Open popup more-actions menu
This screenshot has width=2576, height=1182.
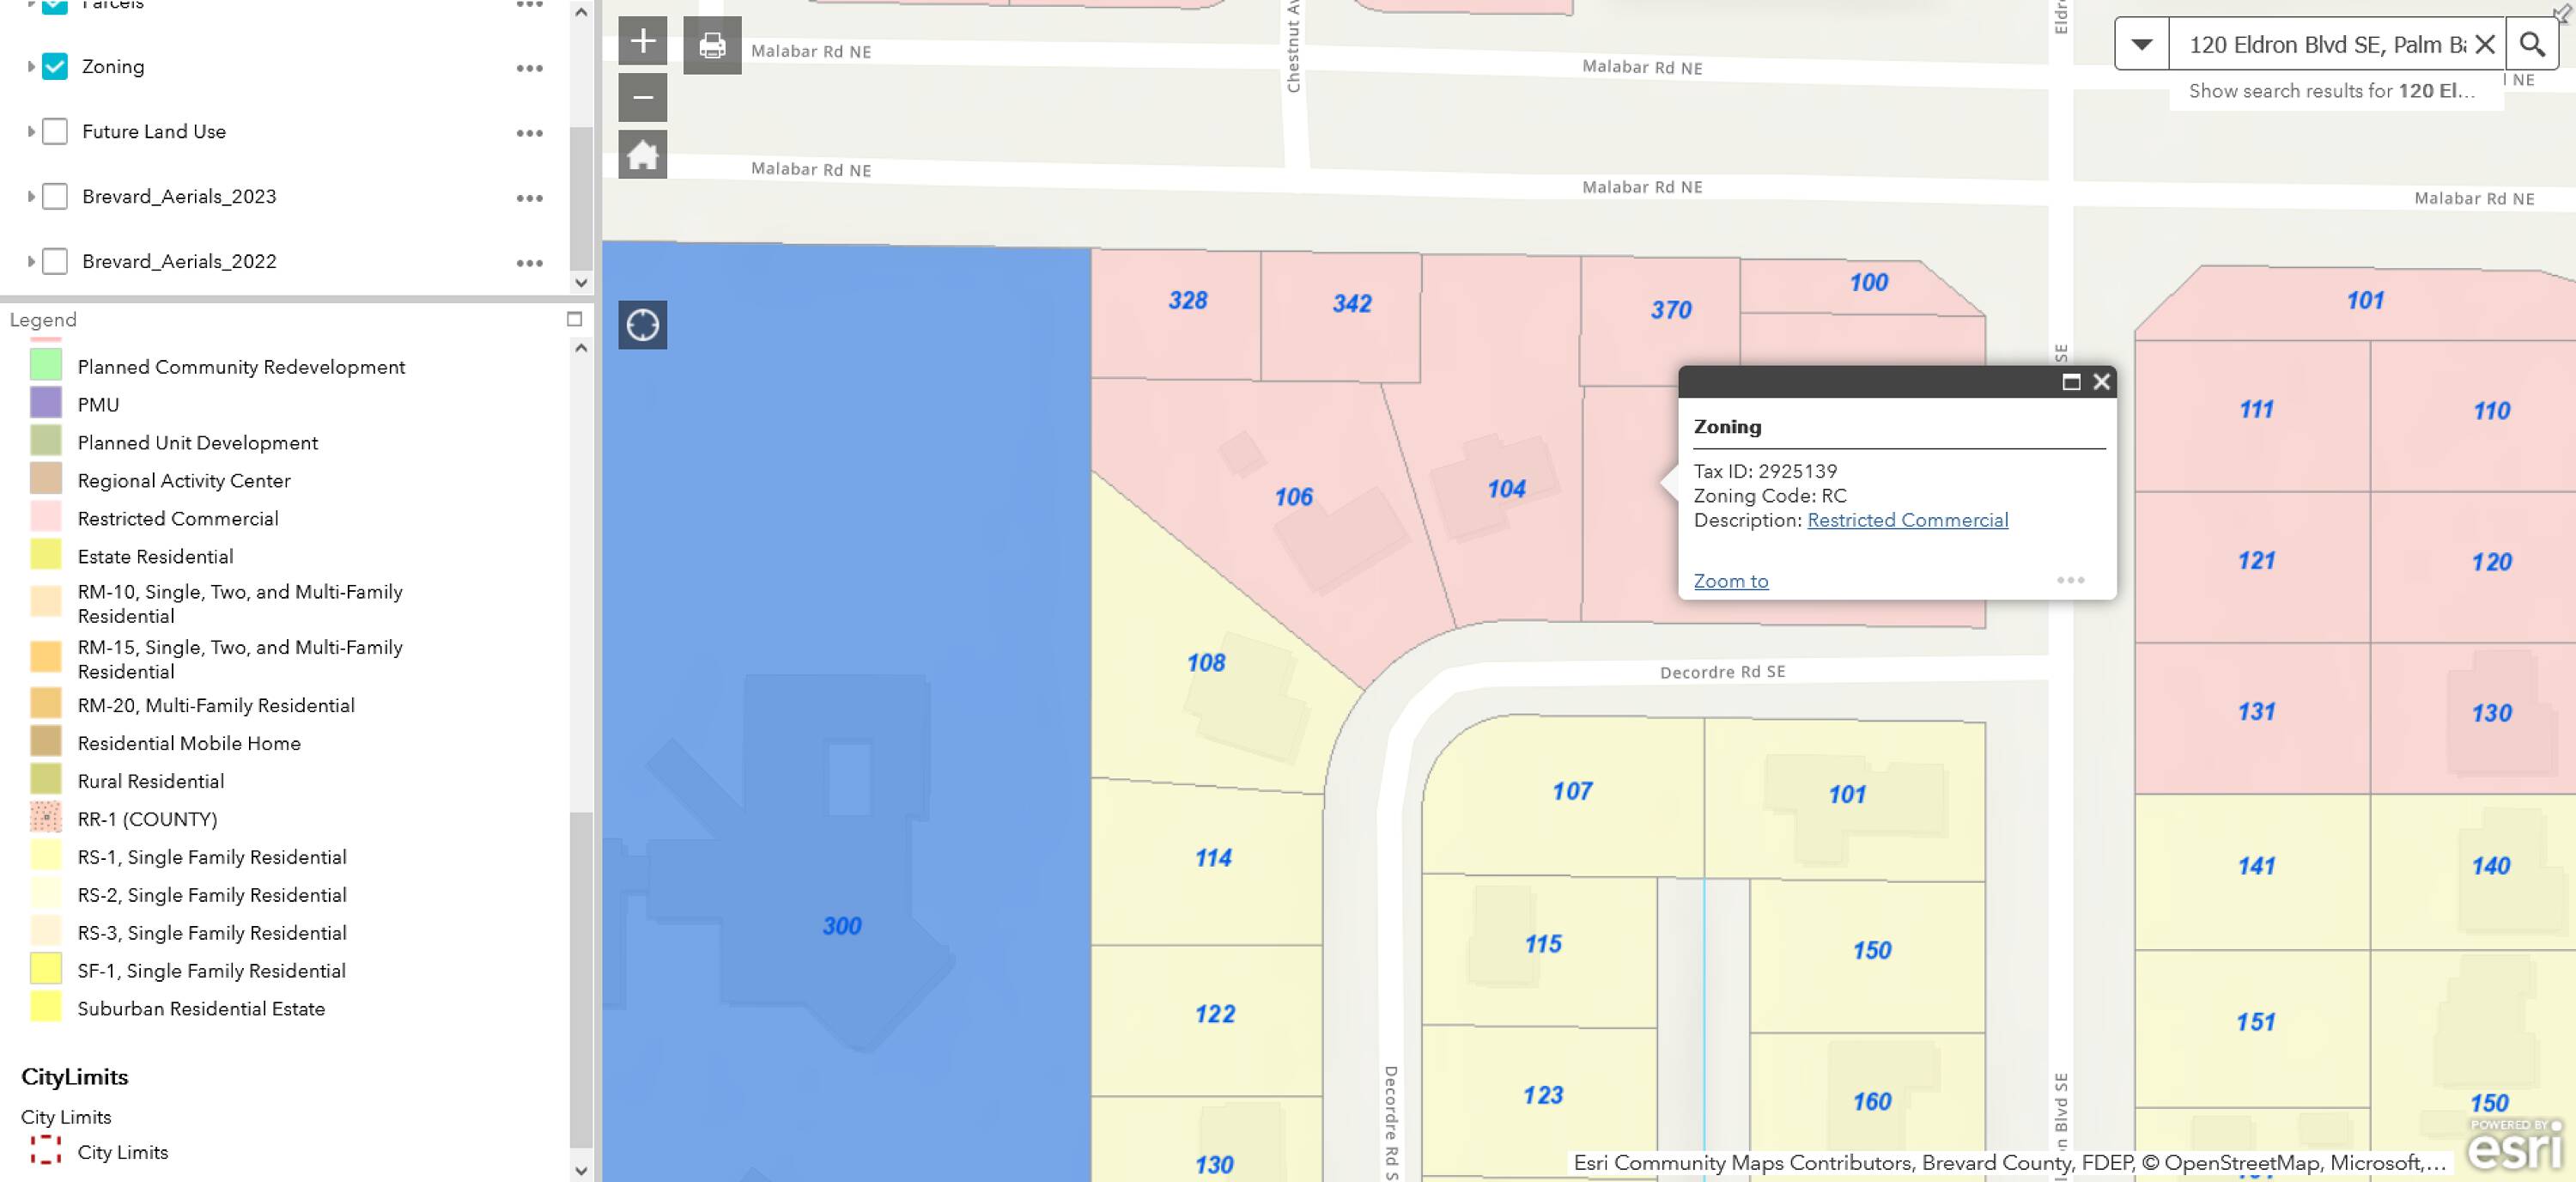(2070, 580)
